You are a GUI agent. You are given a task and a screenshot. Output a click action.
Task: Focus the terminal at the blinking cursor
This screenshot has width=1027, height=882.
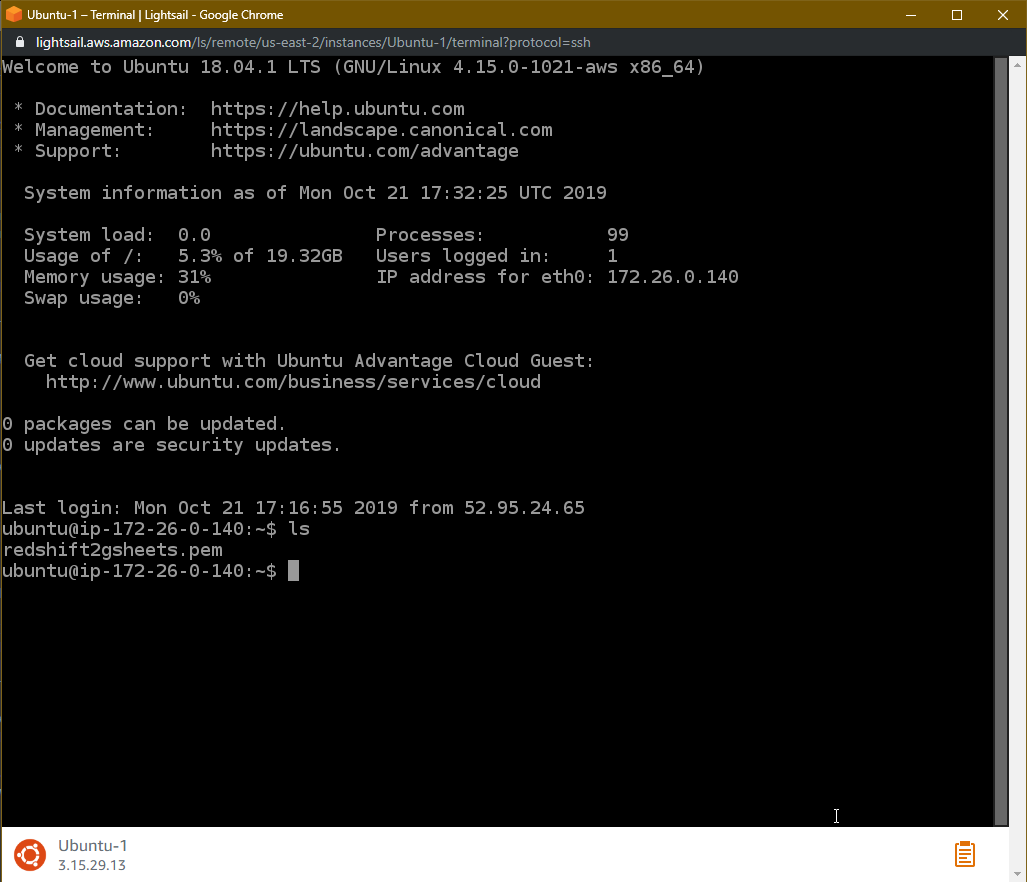click(293, 570)
